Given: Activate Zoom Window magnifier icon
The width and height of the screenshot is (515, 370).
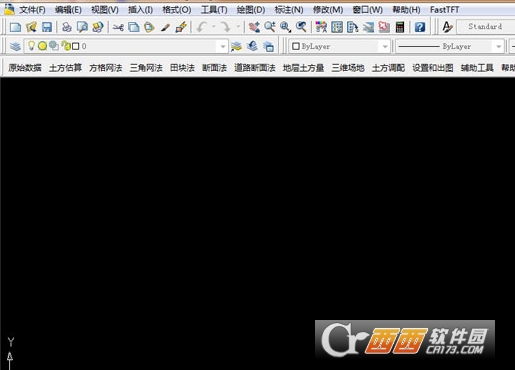Looking at the screenshot, I should tap(285, 27).
